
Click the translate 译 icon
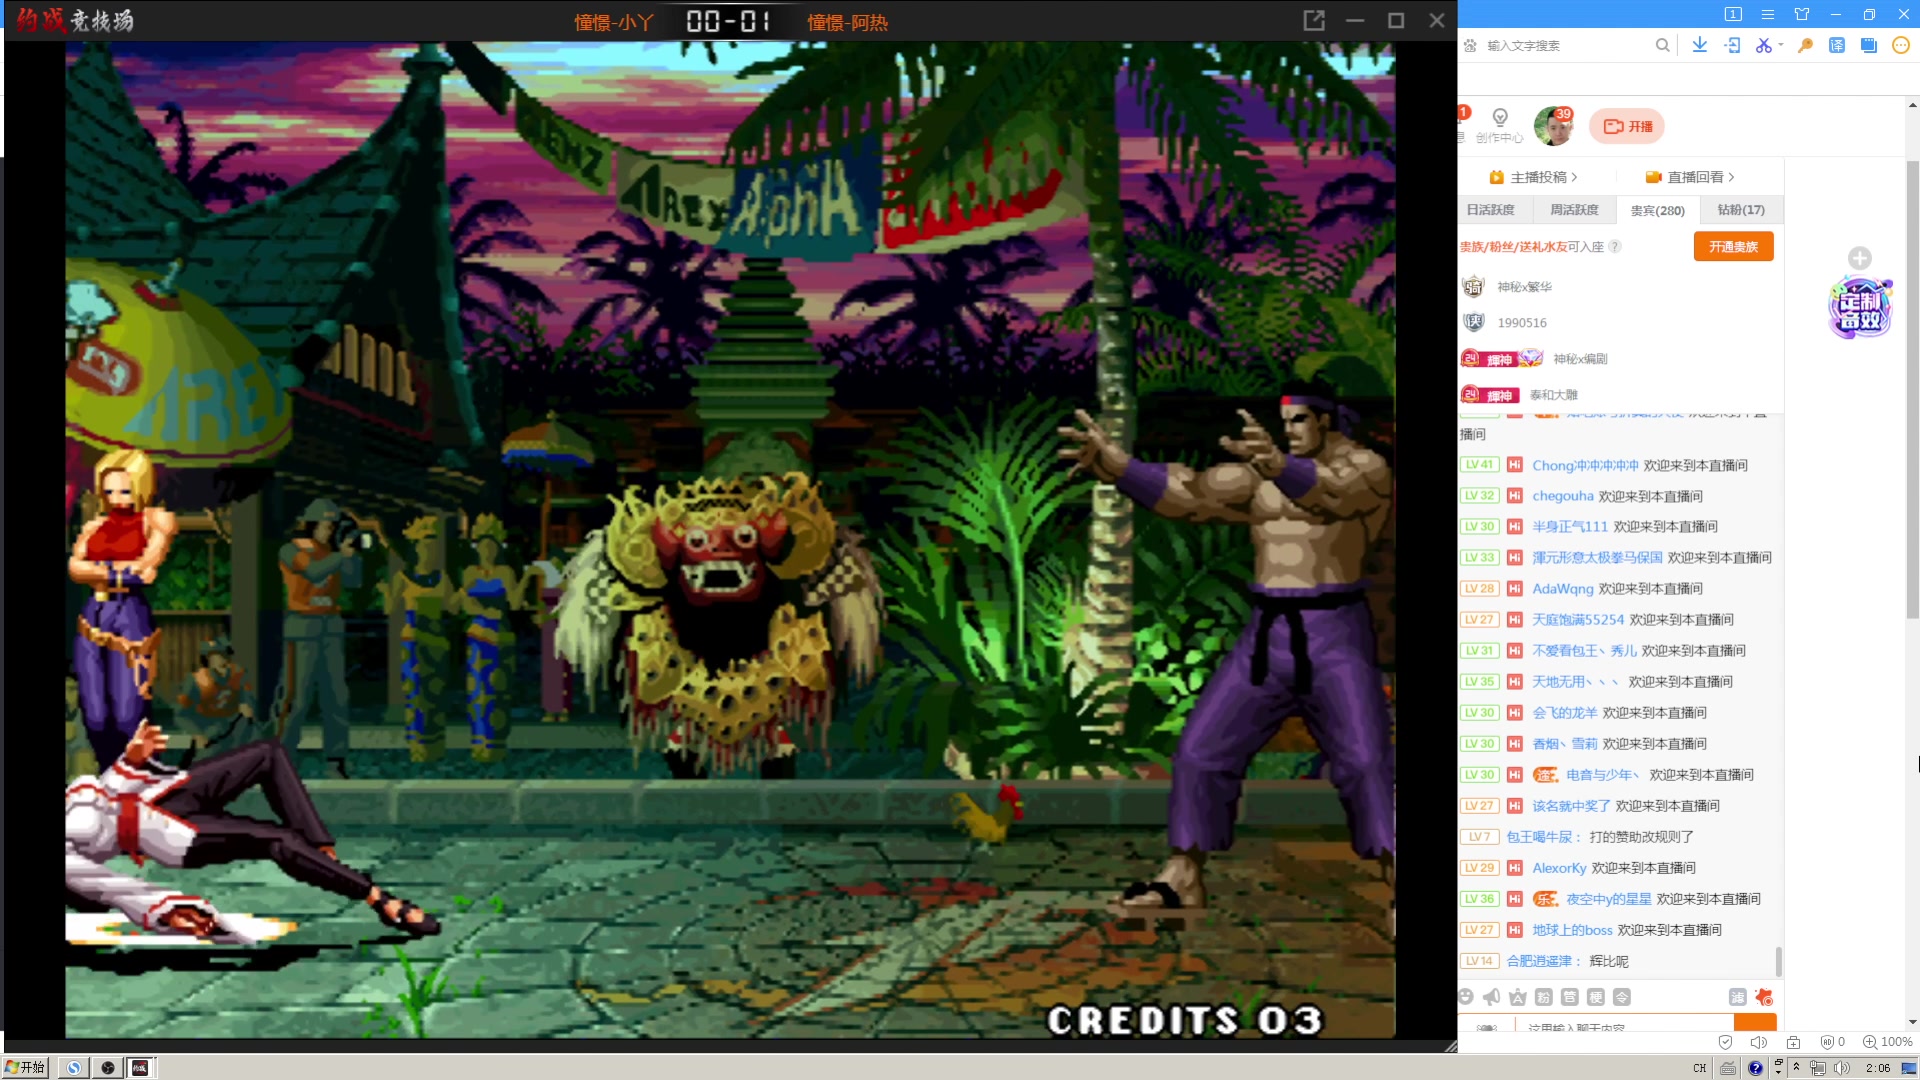[x=1837, y=45]
